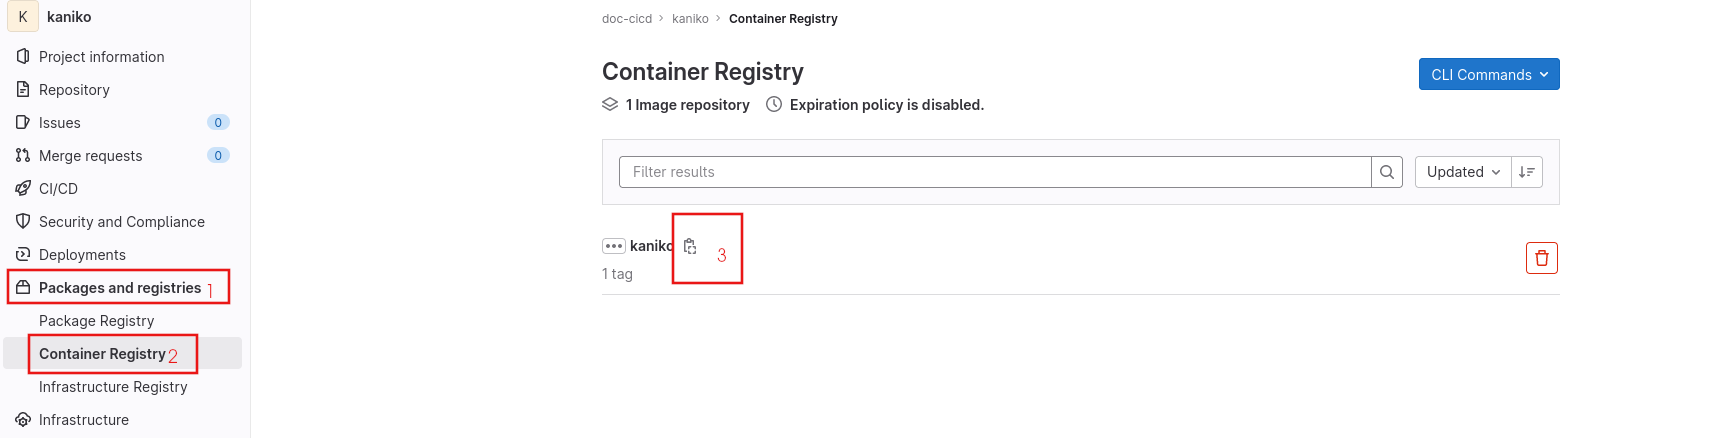This screenshot has height=438, width=1716.
Task: Click the search magnifier icon
Action: point(1387,172)
